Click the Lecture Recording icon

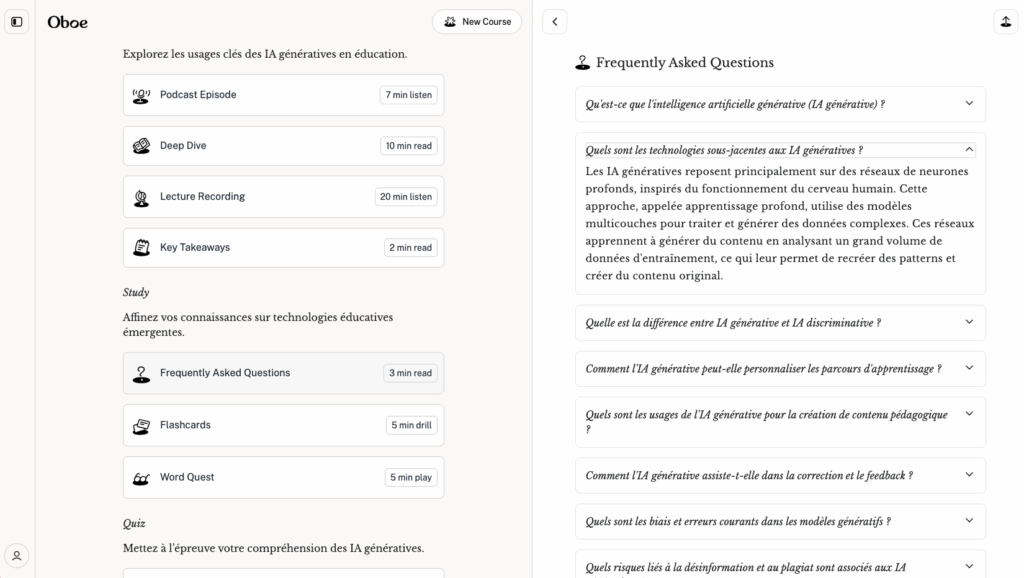[141, 197]
